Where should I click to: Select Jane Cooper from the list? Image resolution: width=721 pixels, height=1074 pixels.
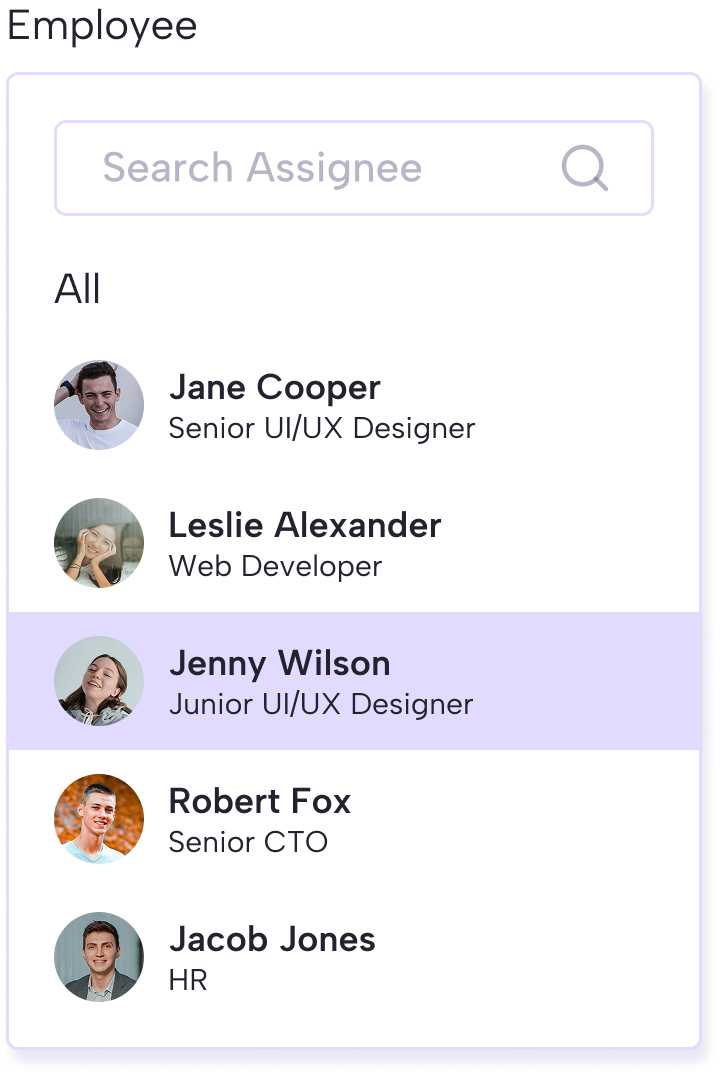274,388
